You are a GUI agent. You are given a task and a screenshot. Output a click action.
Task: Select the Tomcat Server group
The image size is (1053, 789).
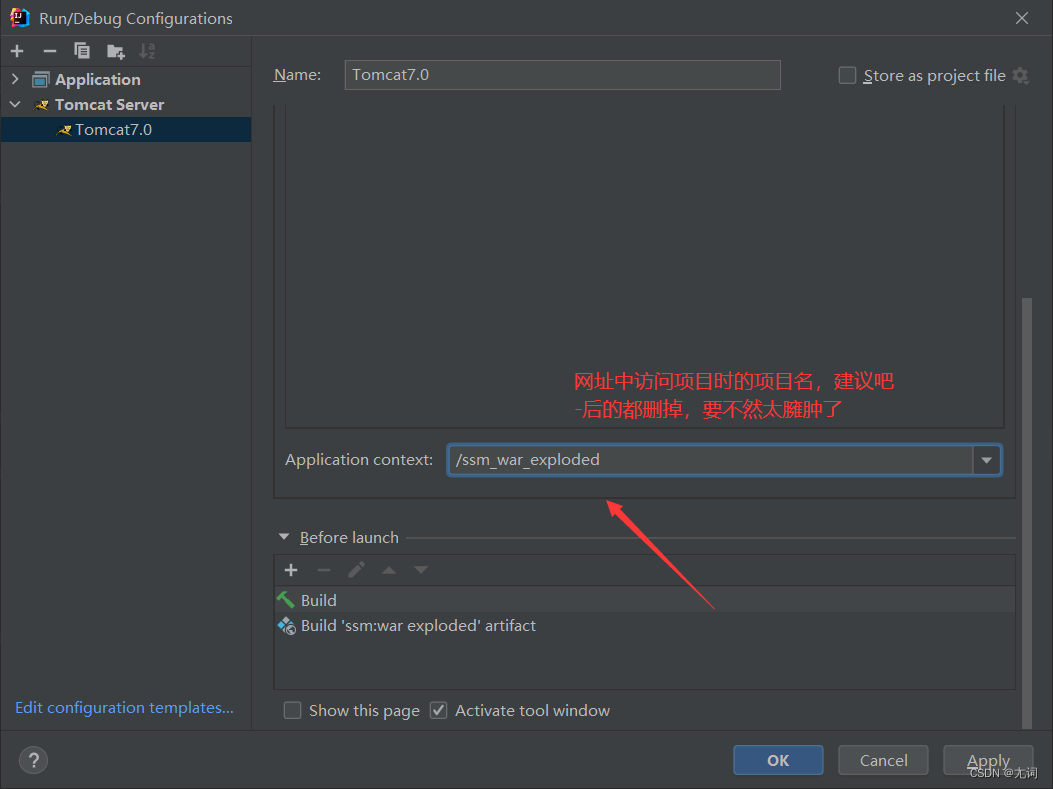(x=109, y=105)
